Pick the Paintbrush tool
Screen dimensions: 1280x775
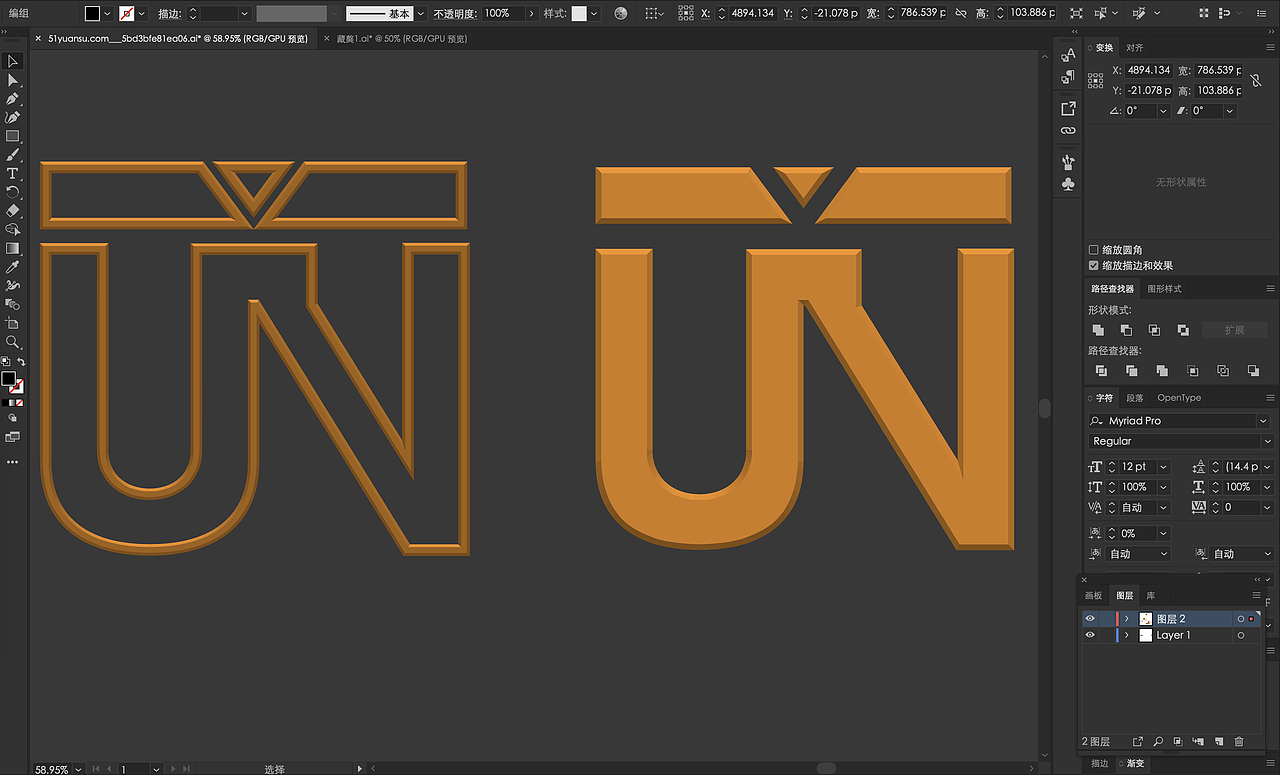[13, 155]
